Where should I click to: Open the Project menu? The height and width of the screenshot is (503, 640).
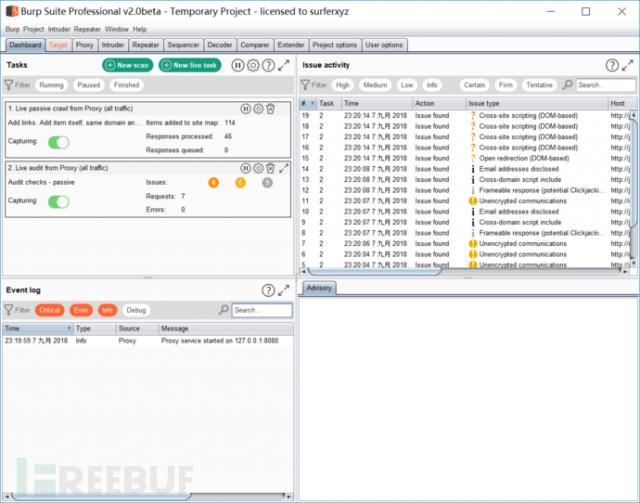(x=33, y=29)
